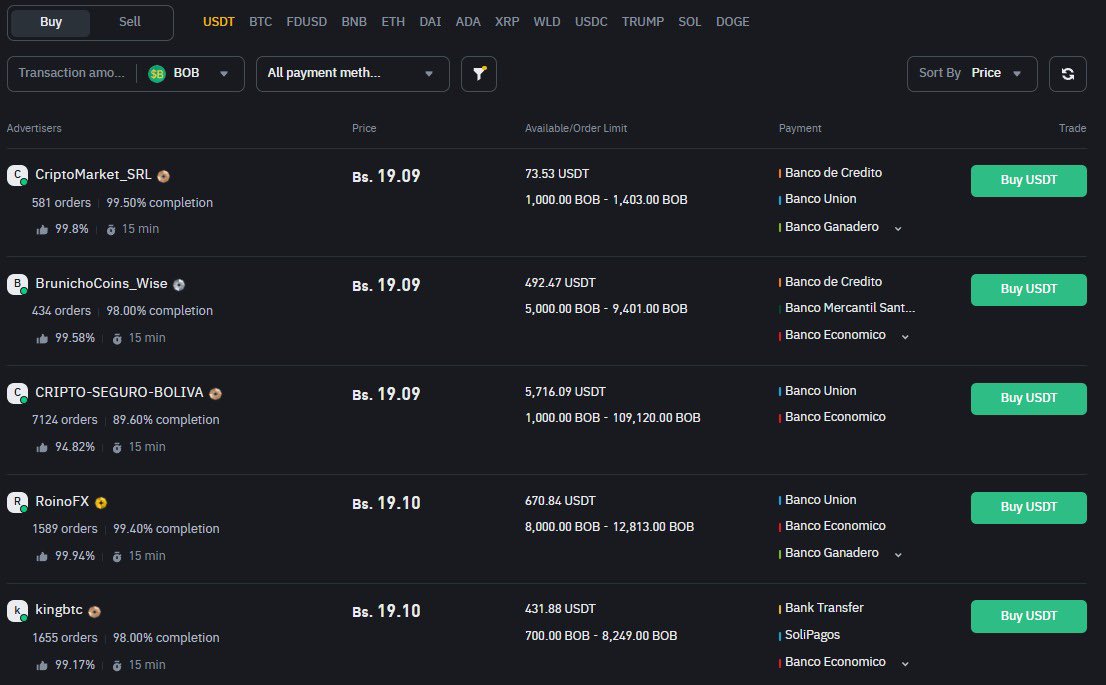Click the refresh listings icon
1106x685 pixels.
1067,73
